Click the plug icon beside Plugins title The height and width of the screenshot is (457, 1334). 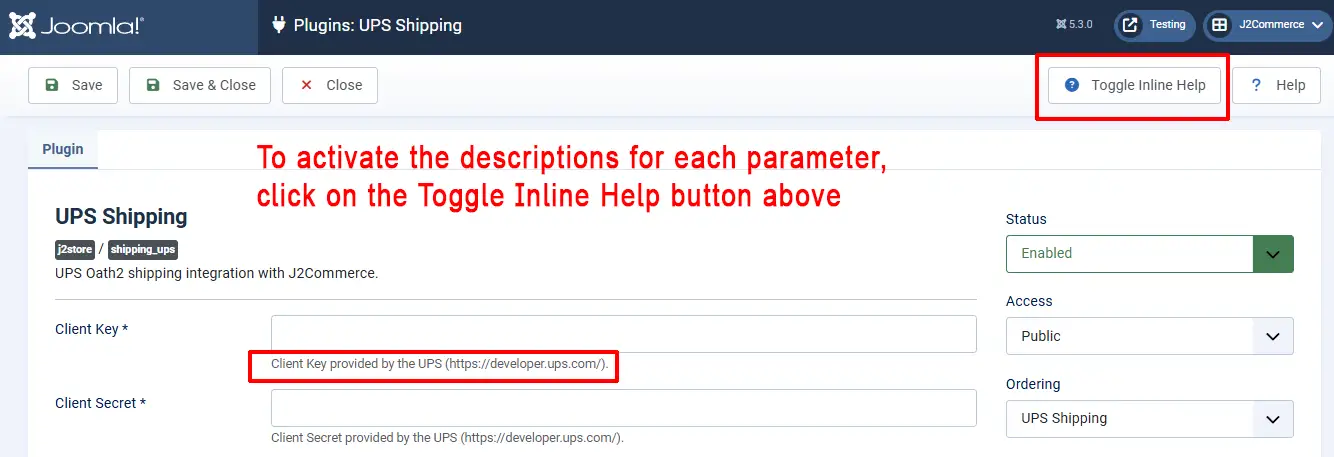click(278, 25)
